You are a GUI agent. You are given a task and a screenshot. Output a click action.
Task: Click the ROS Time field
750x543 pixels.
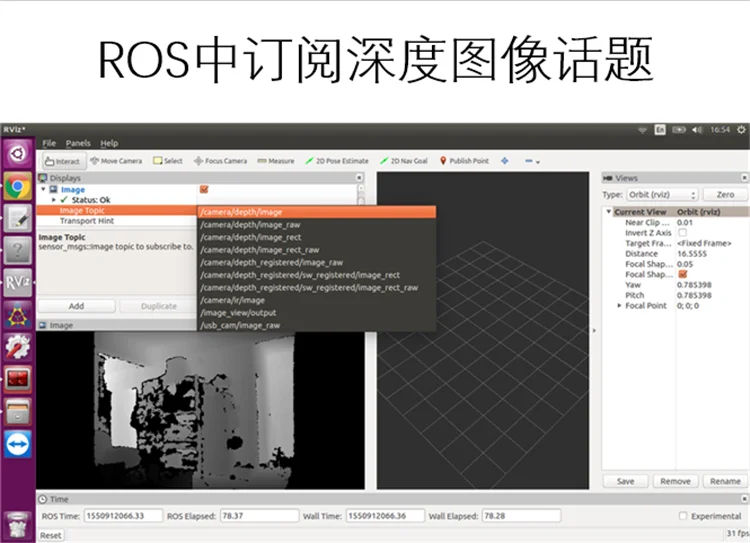coord(123,516)
